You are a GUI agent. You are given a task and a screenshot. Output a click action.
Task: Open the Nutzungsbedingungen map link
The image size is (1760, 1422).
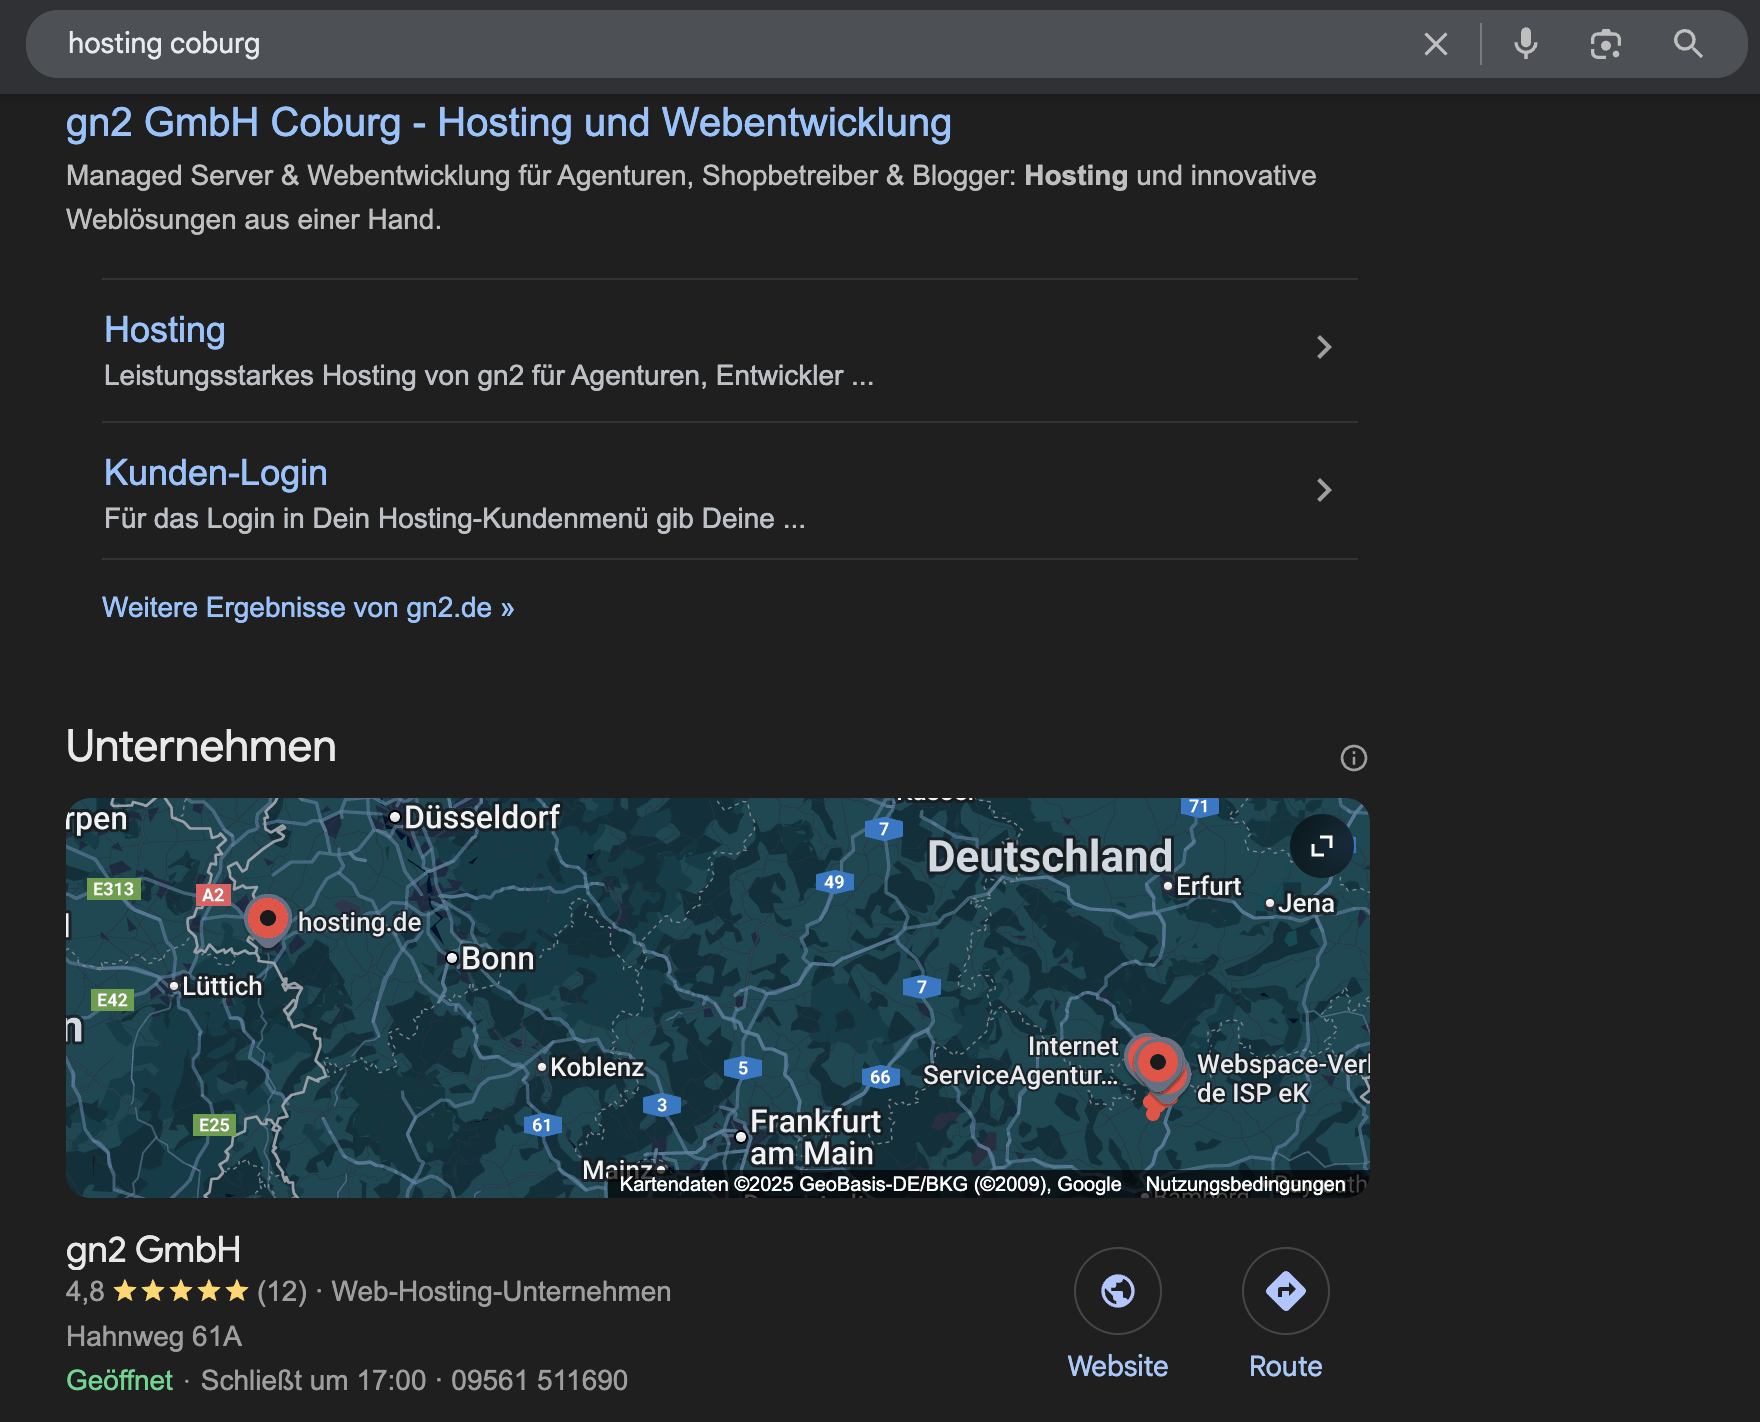(1245, 1184)
